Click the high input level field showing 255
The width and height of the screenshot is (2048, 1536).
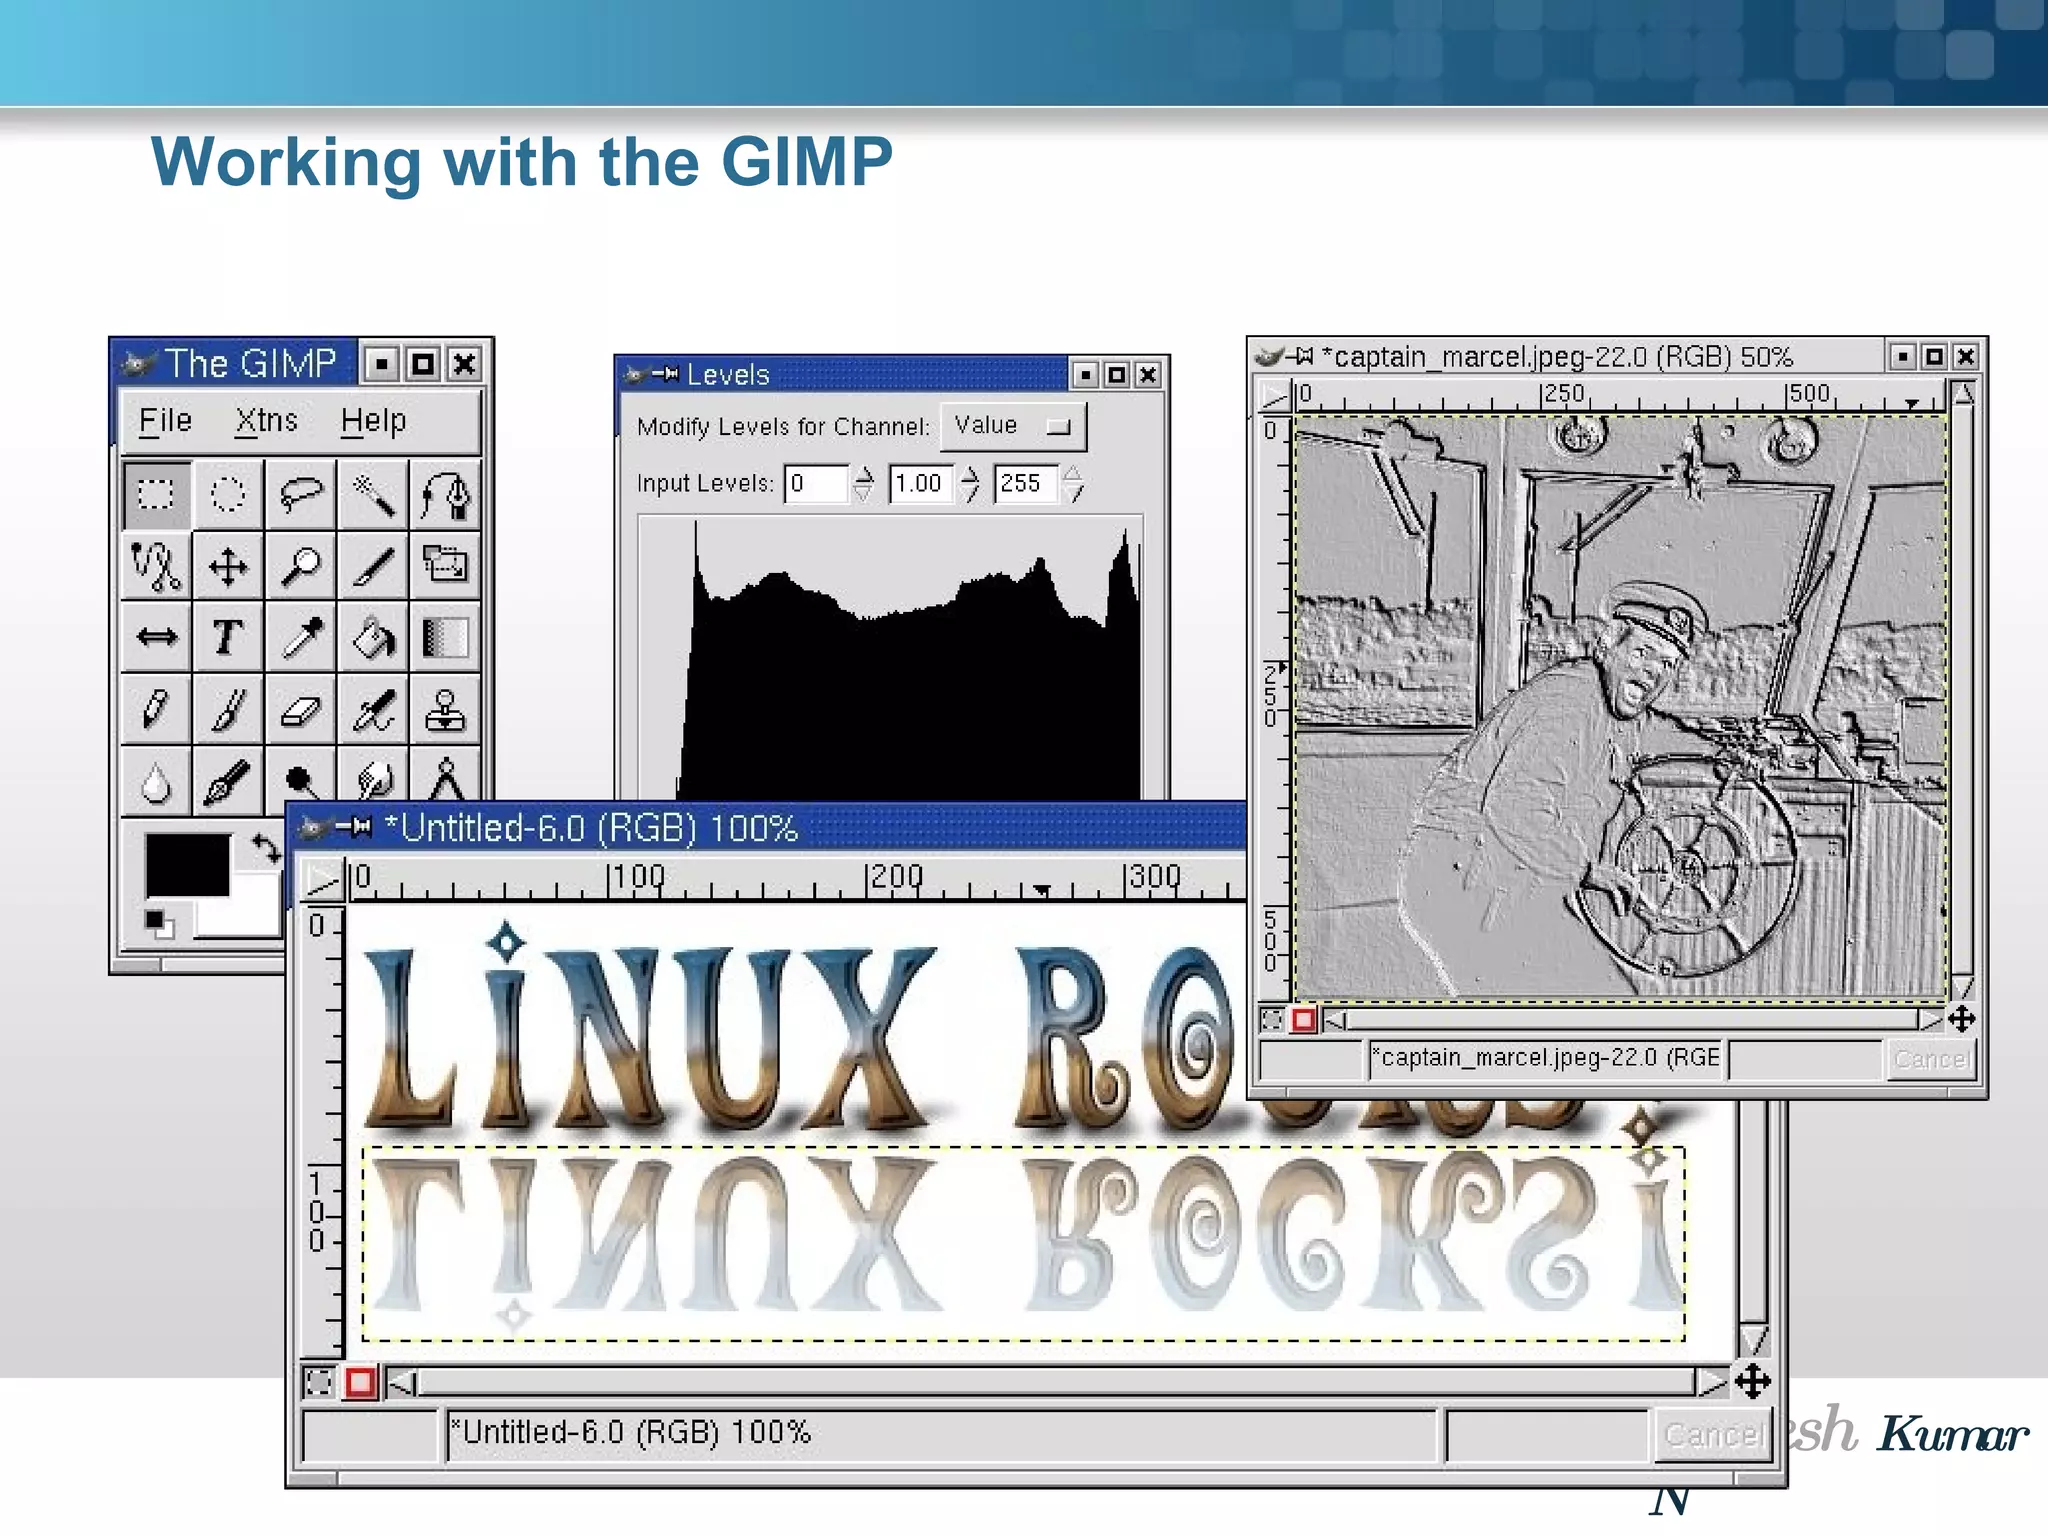click(1025, 484)
